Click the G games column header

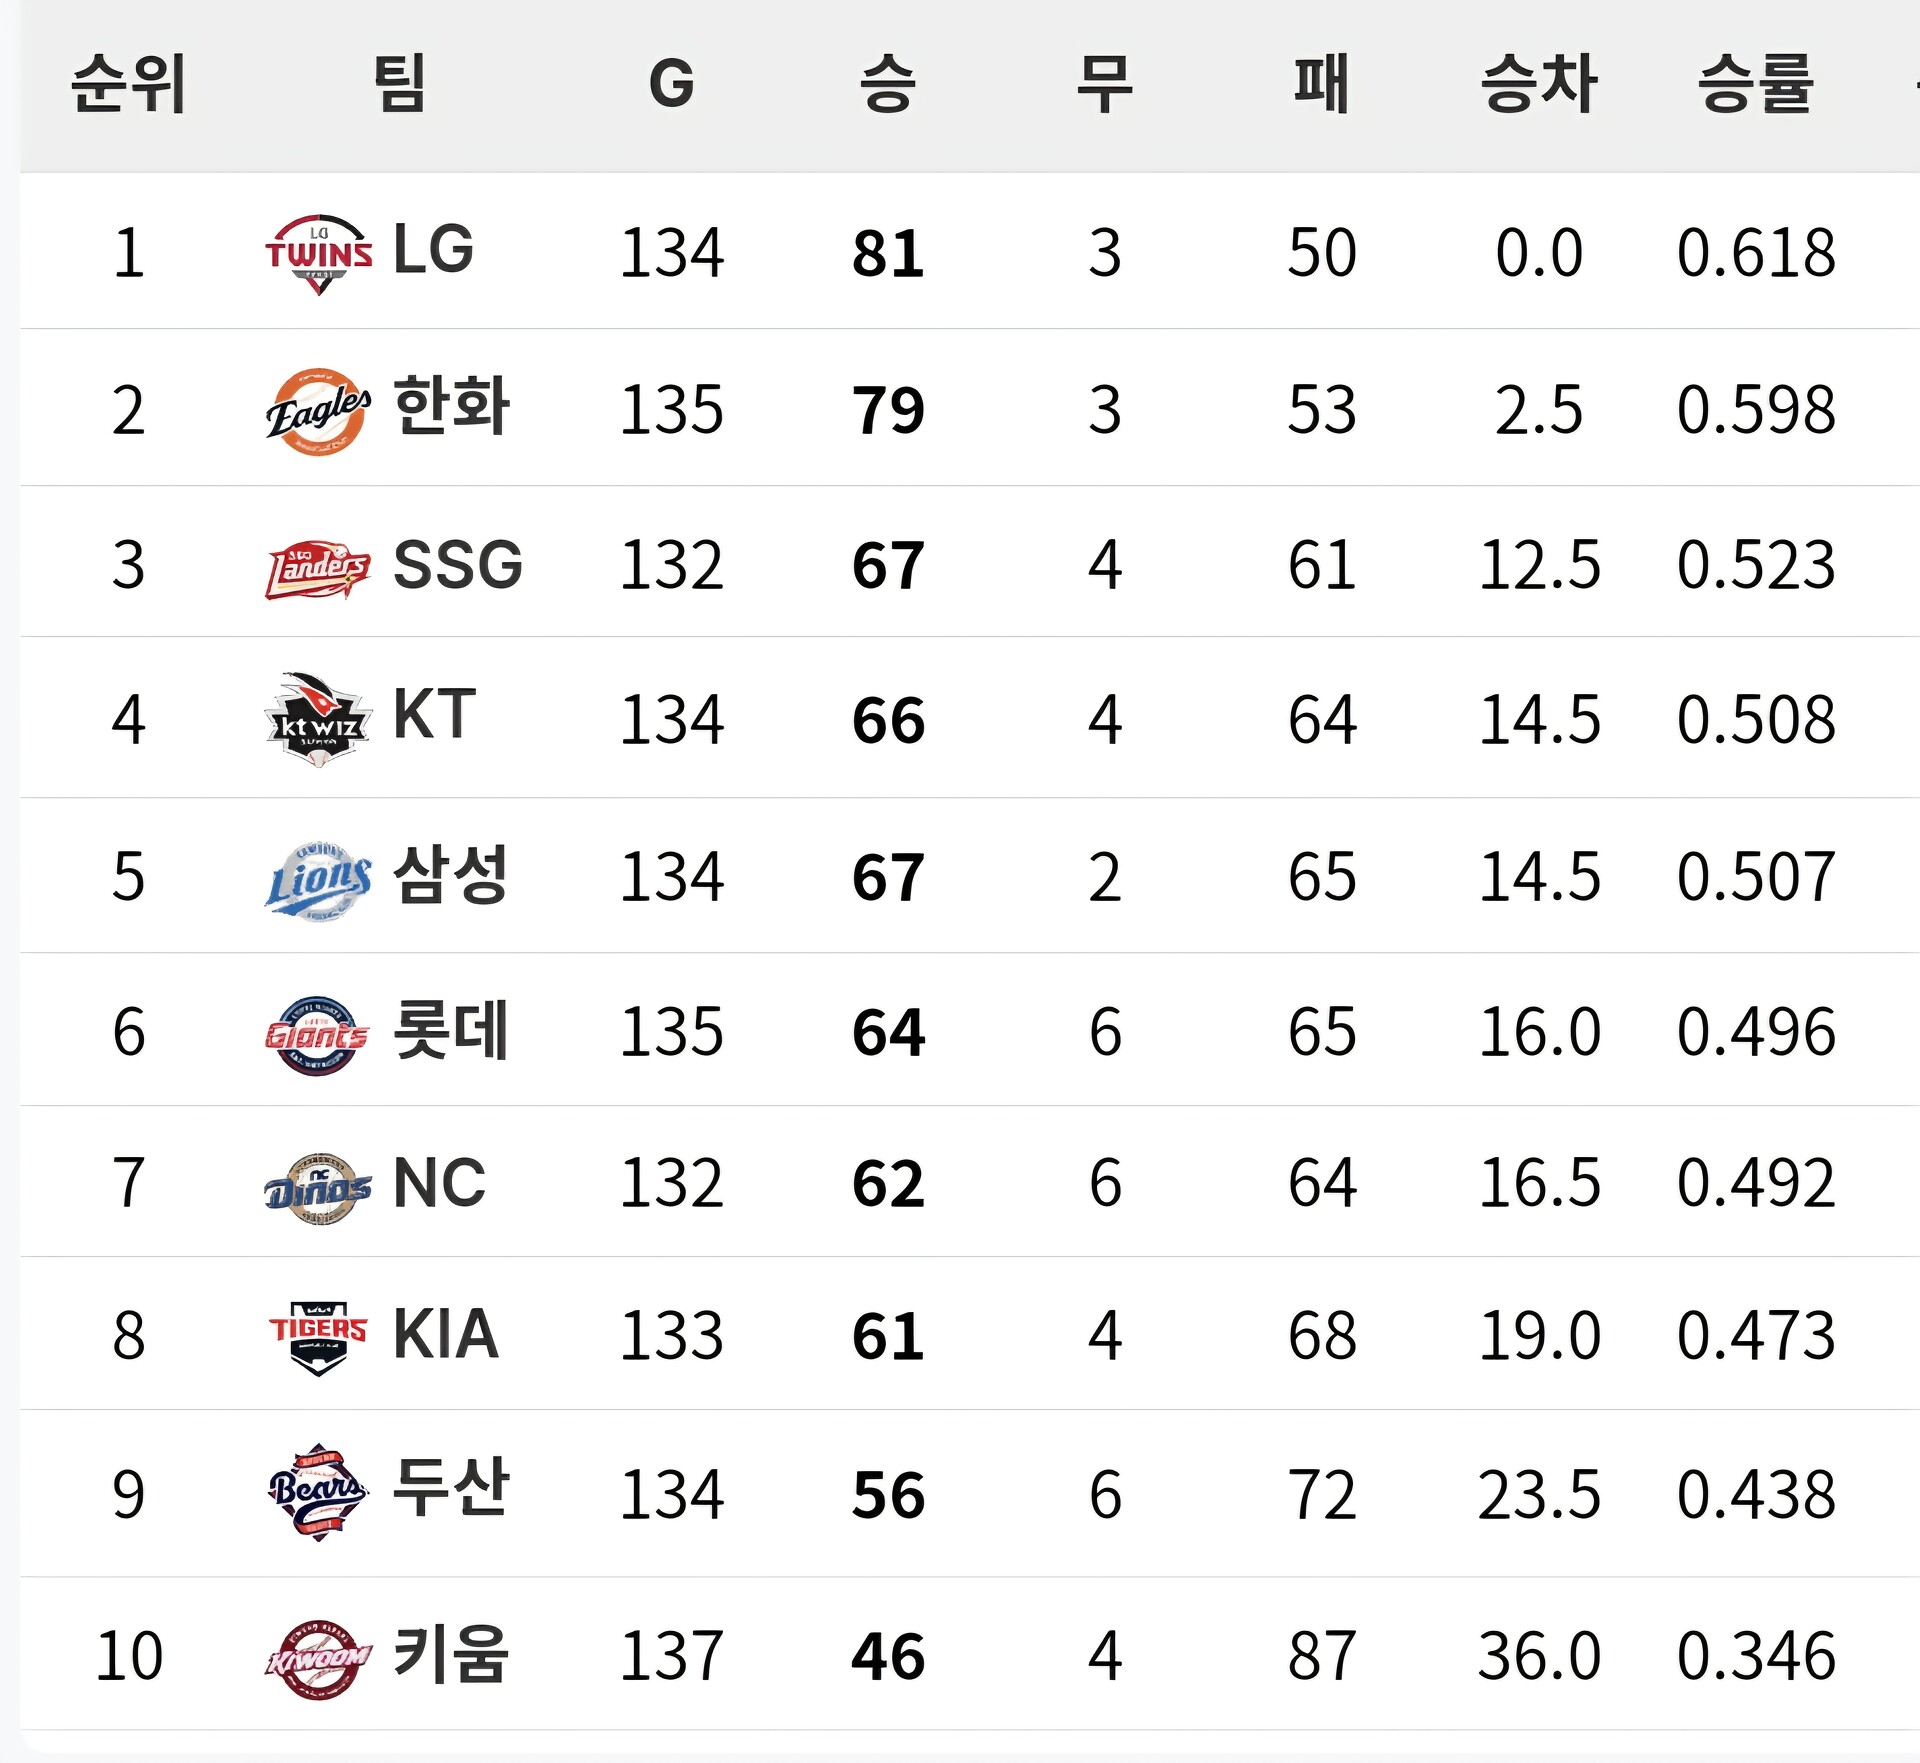click(x=671, y=84)
